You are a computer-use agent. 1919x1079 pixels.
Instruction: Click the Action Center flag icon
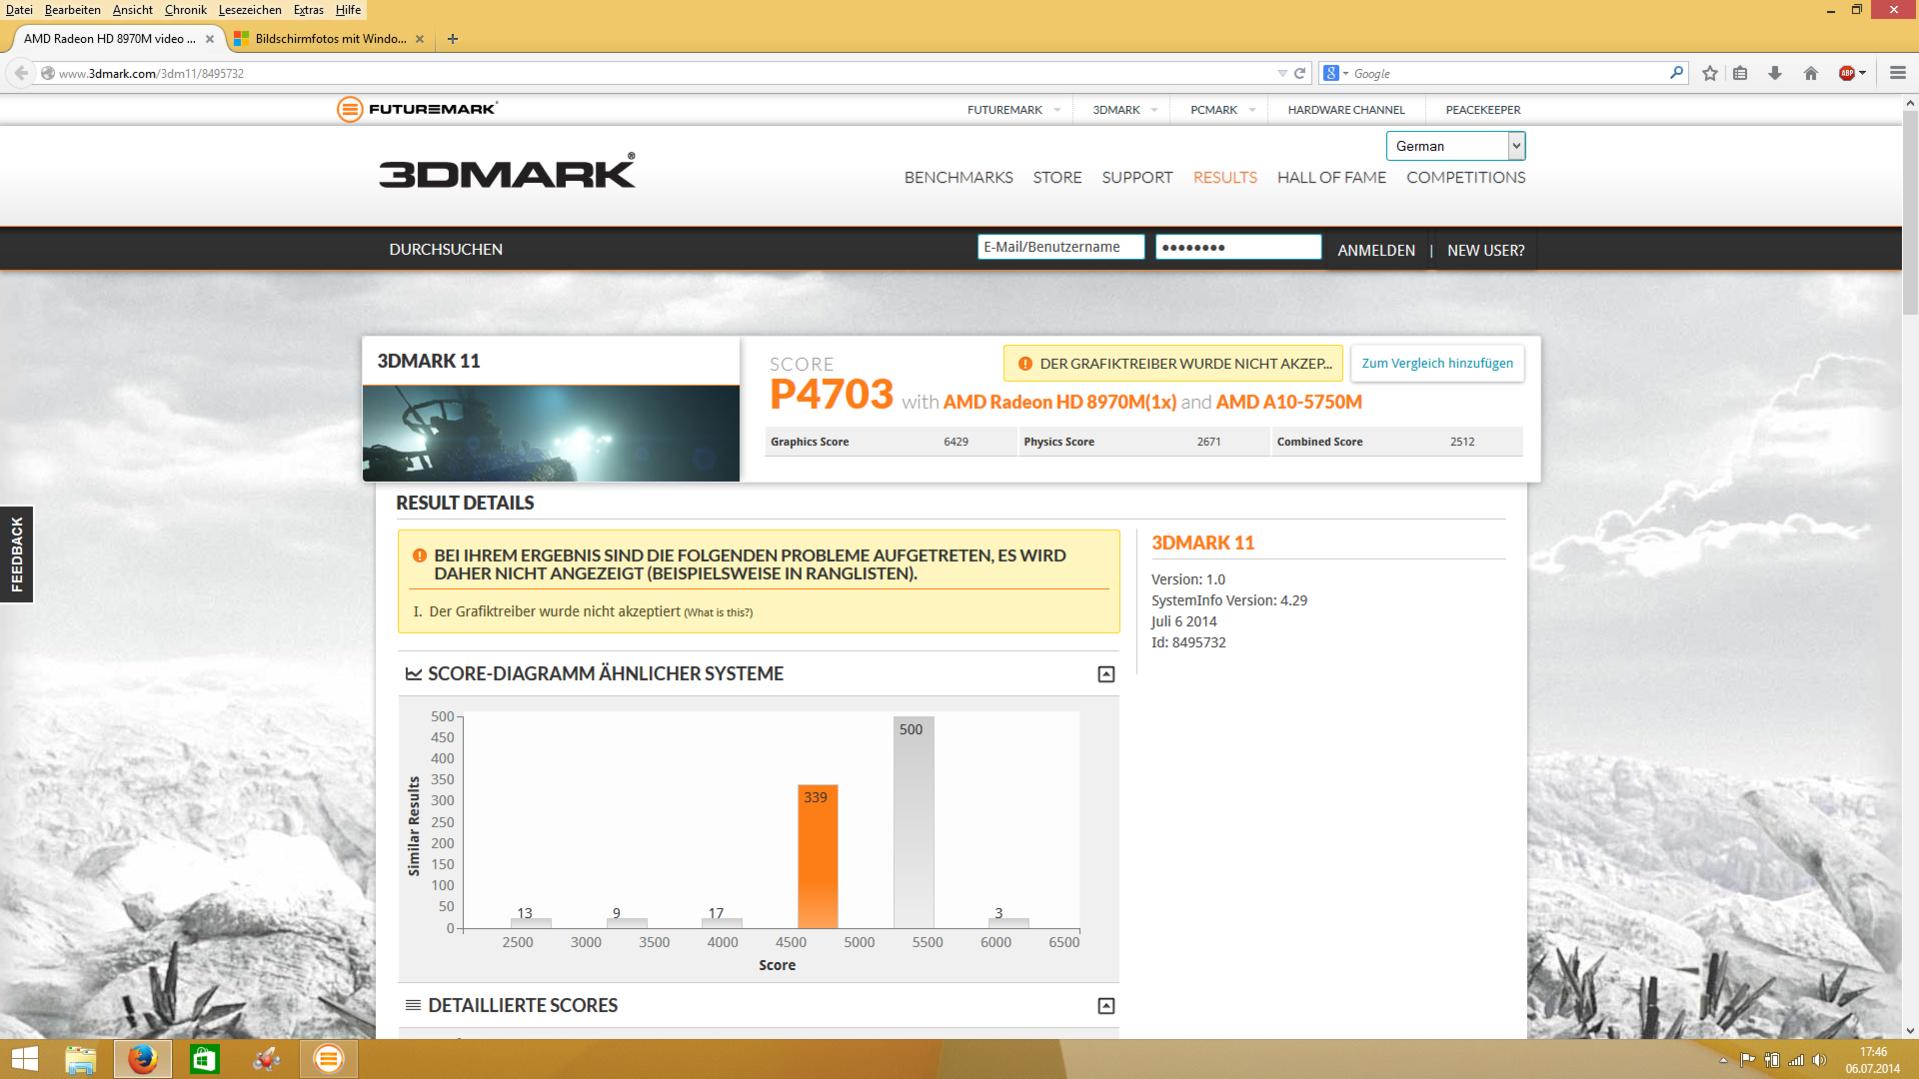pyautogui.click(x=1747, y=1060)
